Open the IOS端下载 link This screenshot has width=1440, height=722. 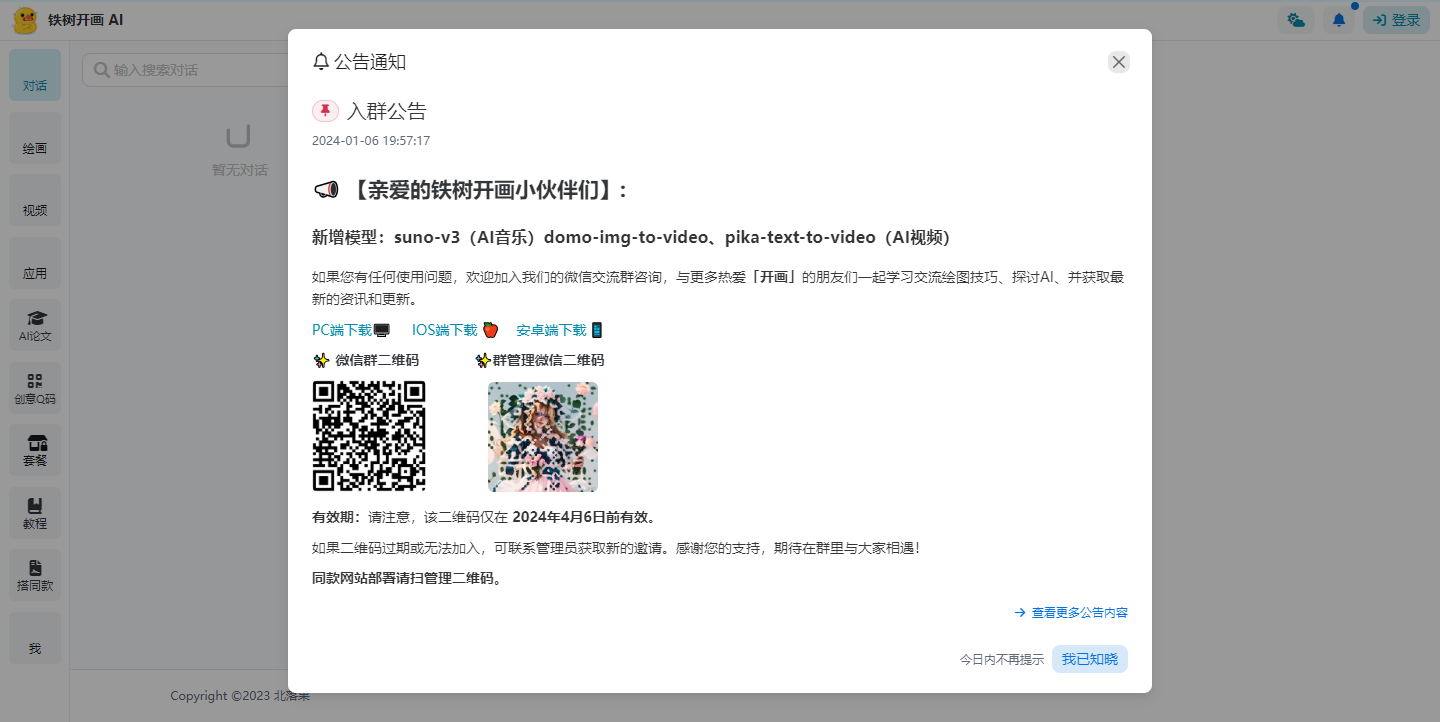[455, 330]
